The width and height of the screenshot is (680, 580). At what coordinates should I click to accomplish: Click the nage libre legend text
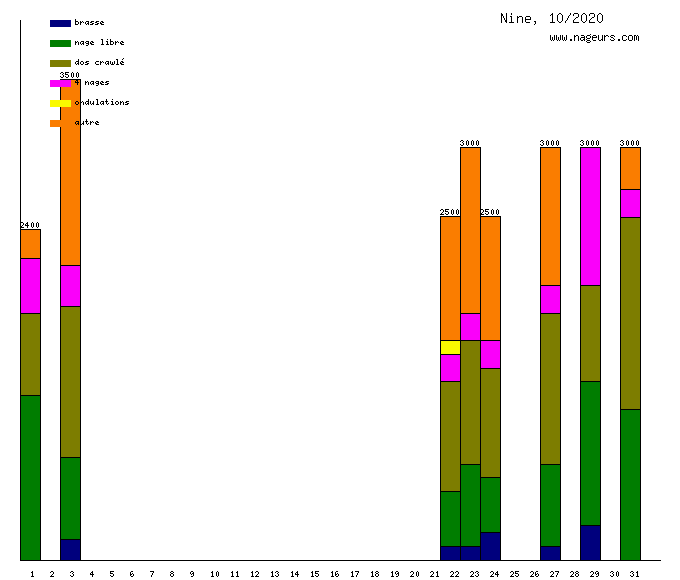(x=99, y=43)
